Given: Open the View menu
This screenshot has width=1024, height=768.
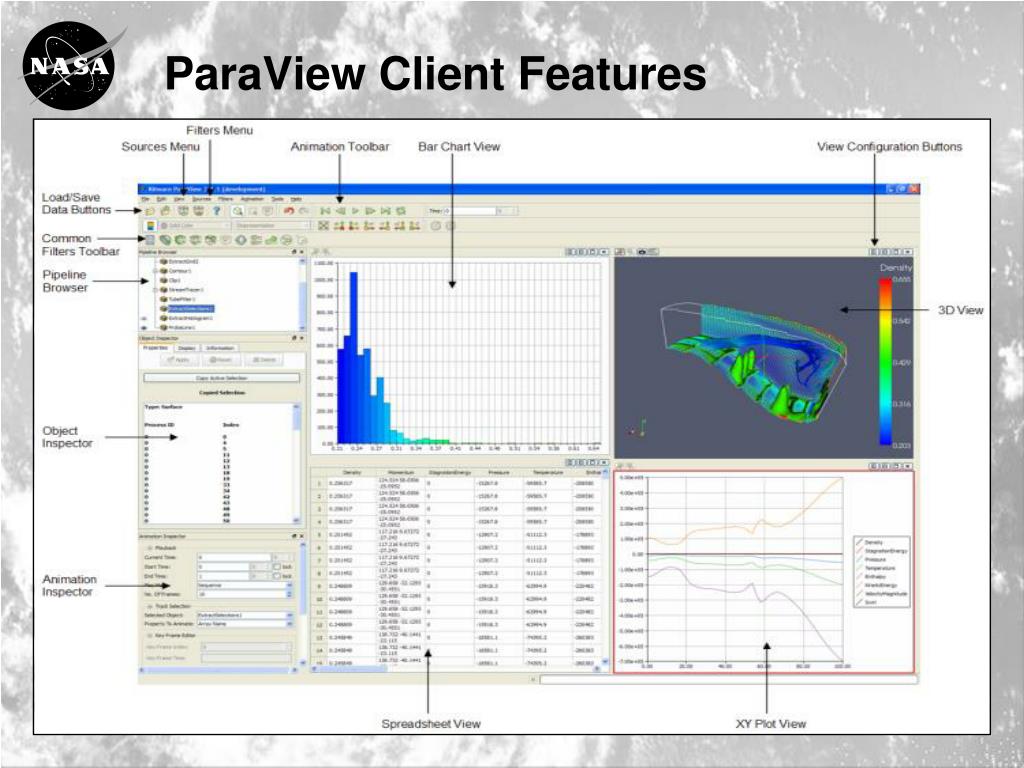Looking at the screenshot, I should point(179,199).
